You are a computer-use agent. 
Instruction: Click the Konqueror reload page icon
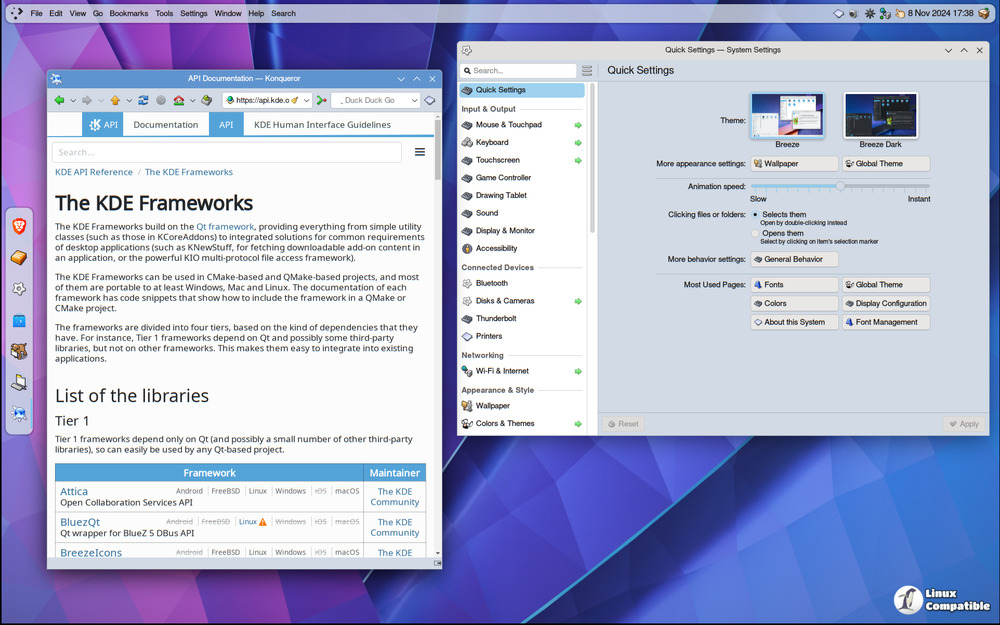144,100
